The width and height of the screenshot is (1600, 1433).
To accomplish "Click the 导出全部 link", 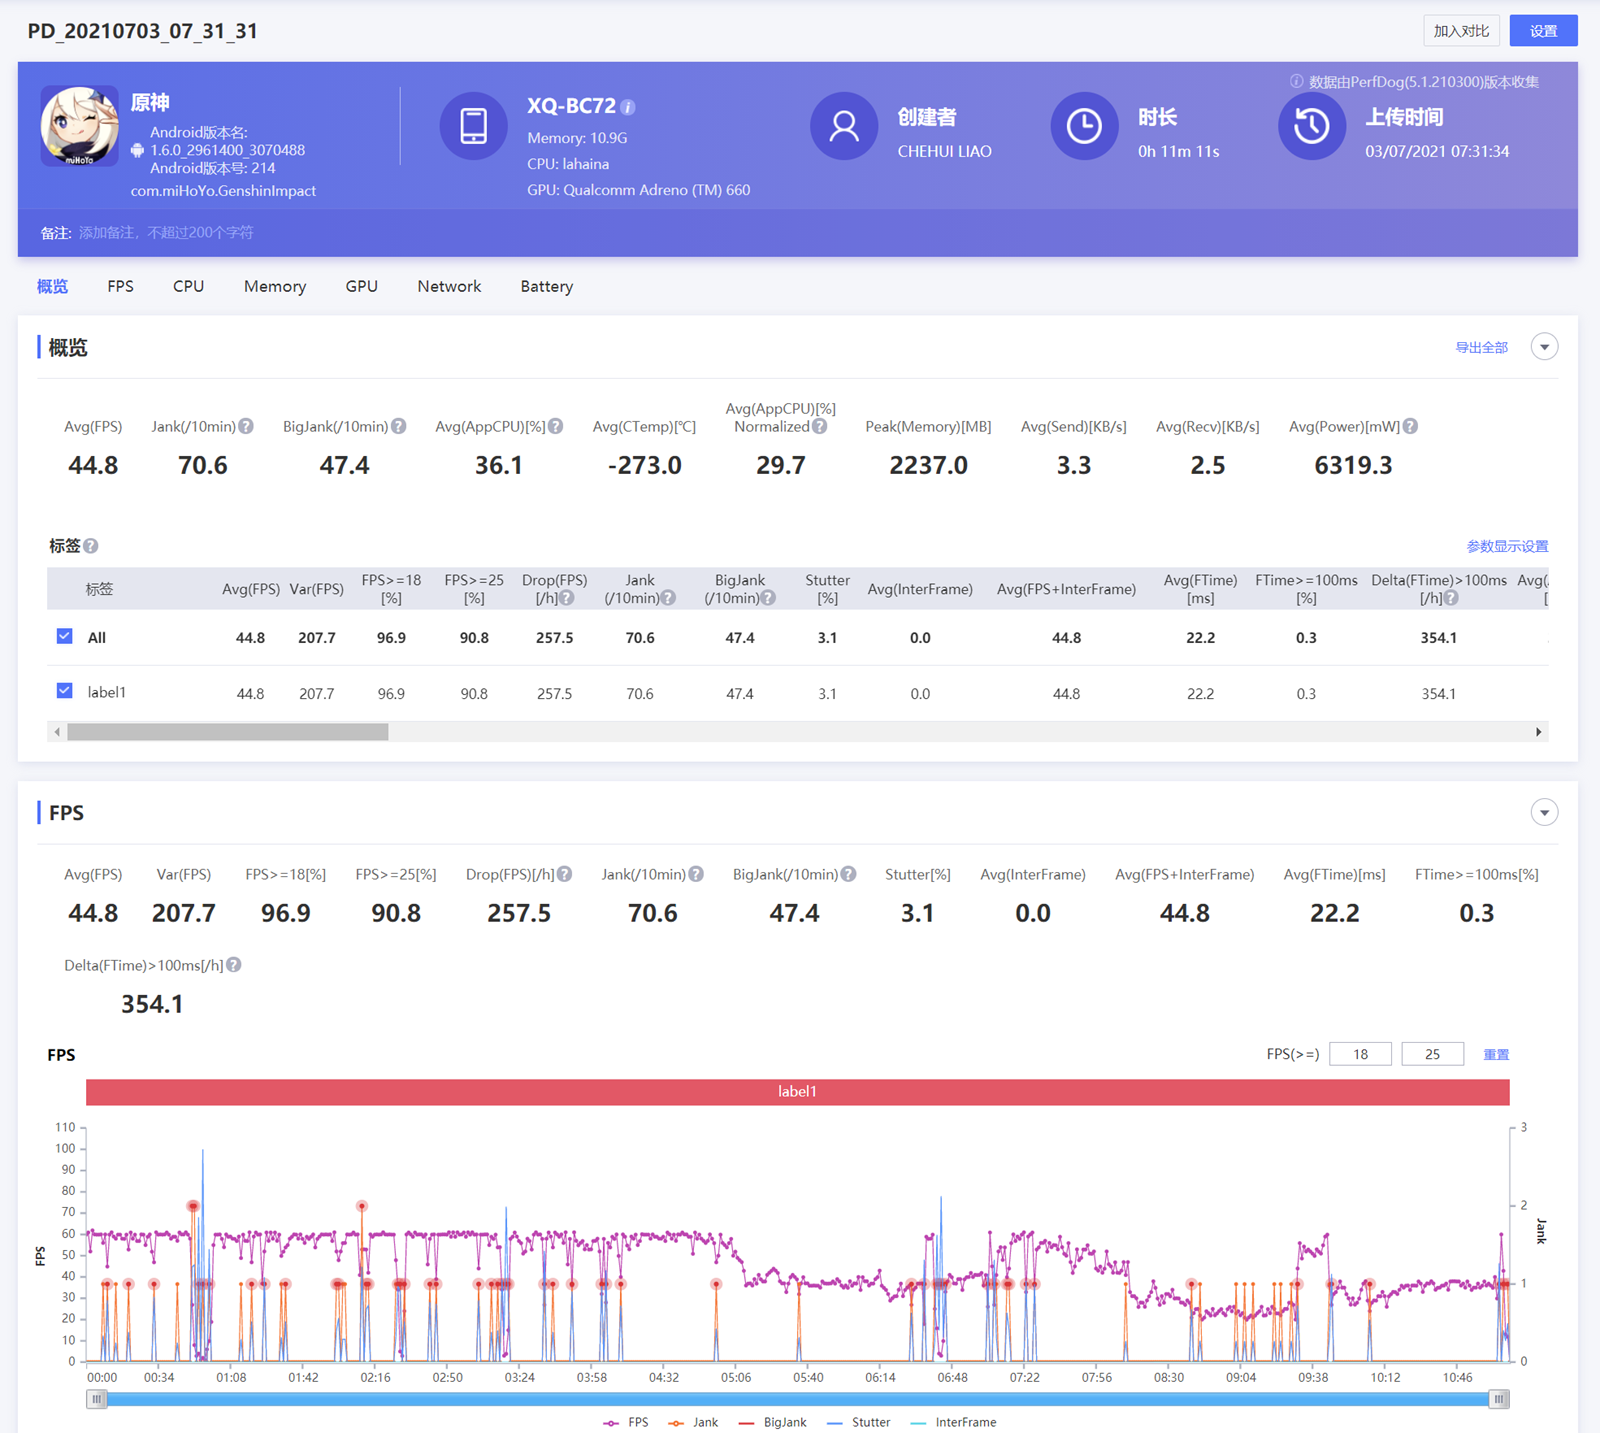I will point(1481,347).
